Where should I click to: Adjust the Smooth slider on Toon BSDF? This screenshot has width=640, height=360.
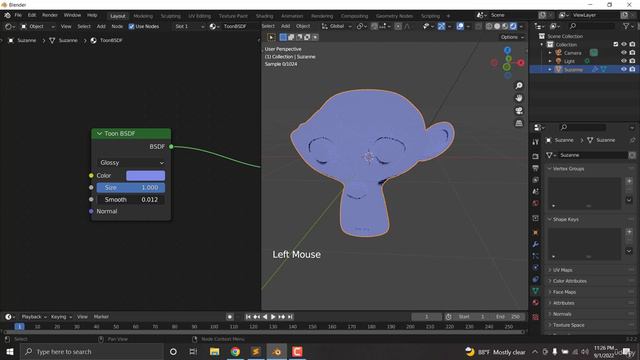[131, 200]
